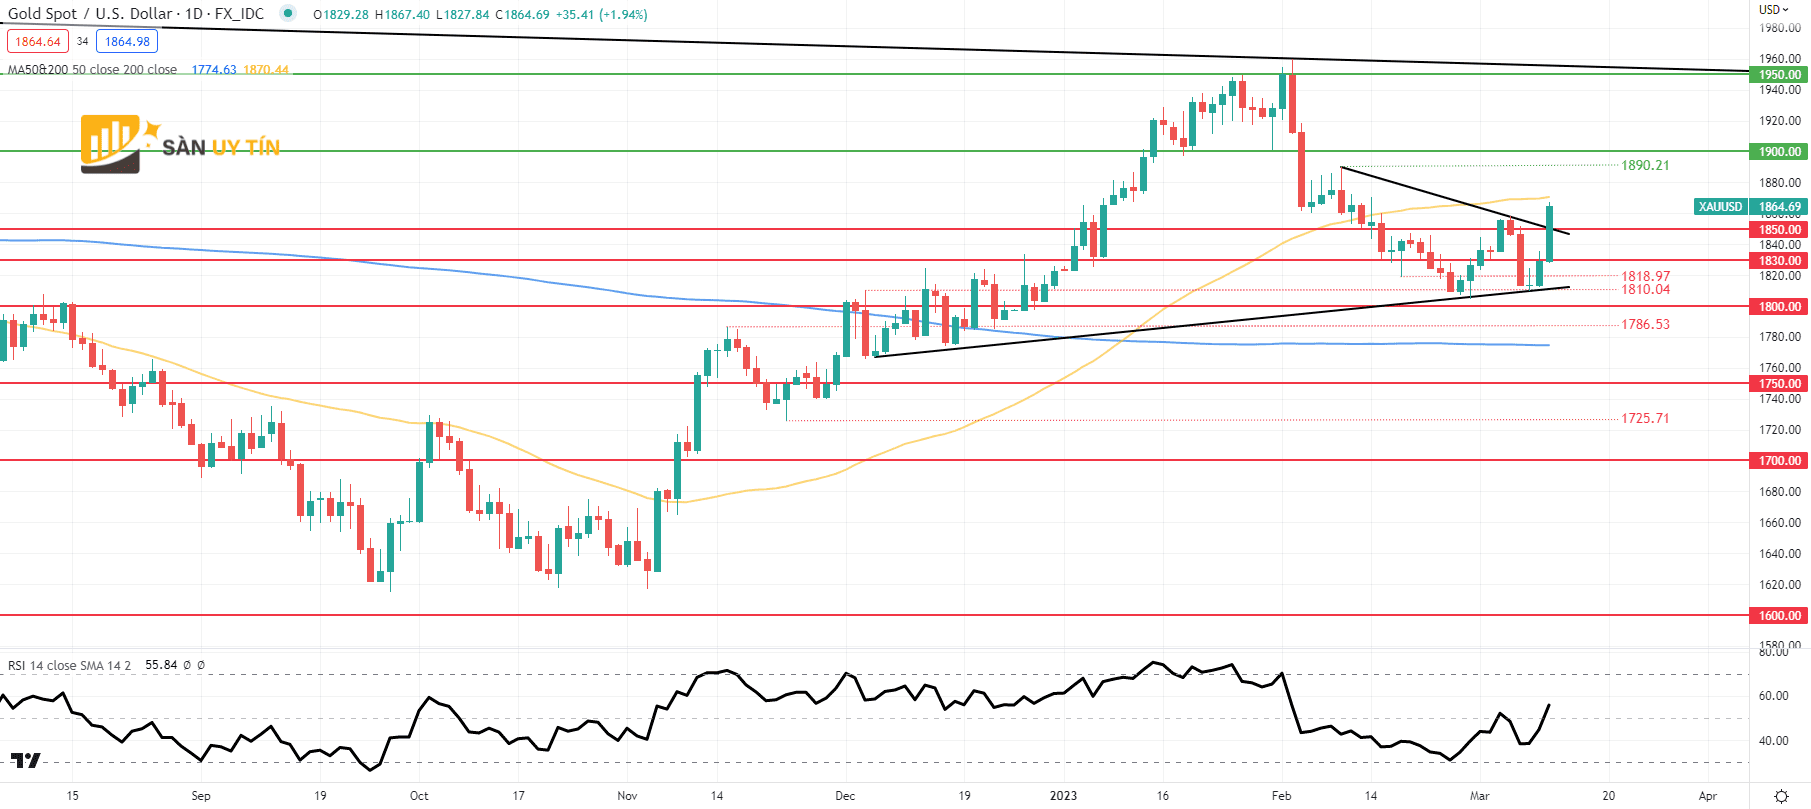Click the red 1830.00 price line label
The height and width of the screenshot is (809, 1811).
pyautogui.click(x=1780, y=261)
